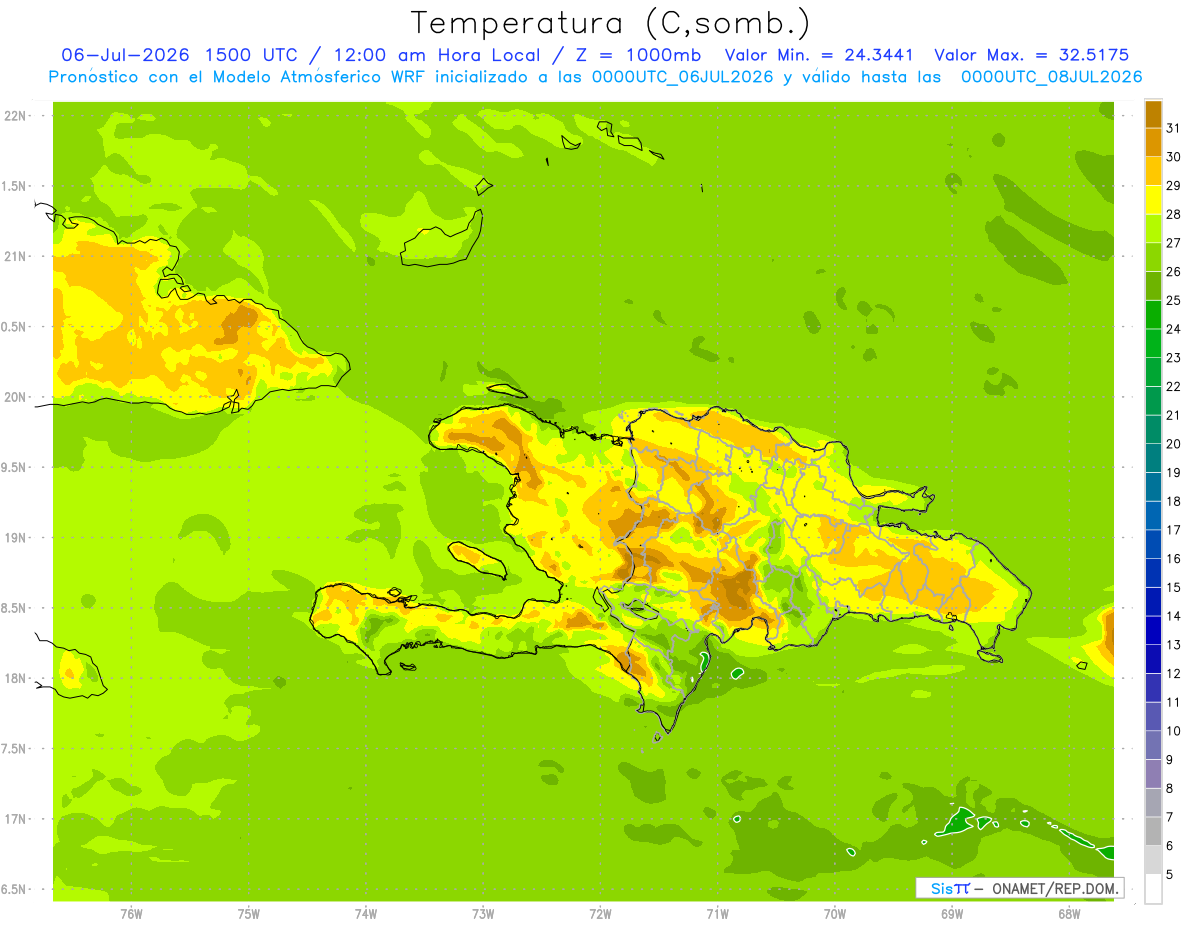Click the "69W" longitude axis label
1200x927 pixels.
pyautogui.click(x=952, y=914)
